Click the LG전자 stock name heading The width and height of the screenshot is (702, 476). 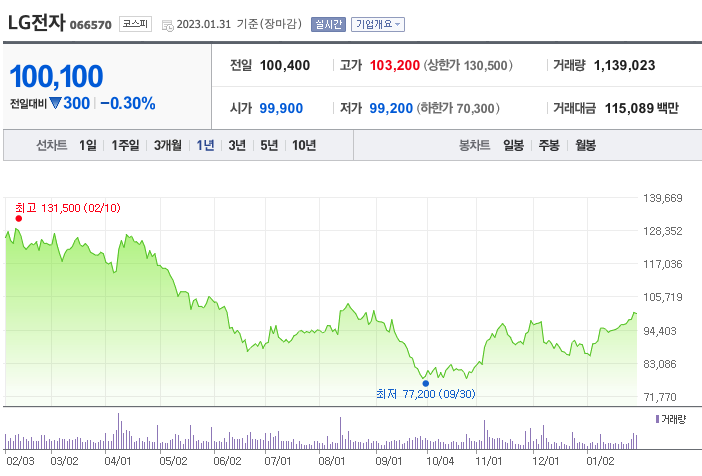tap(37, 23)
